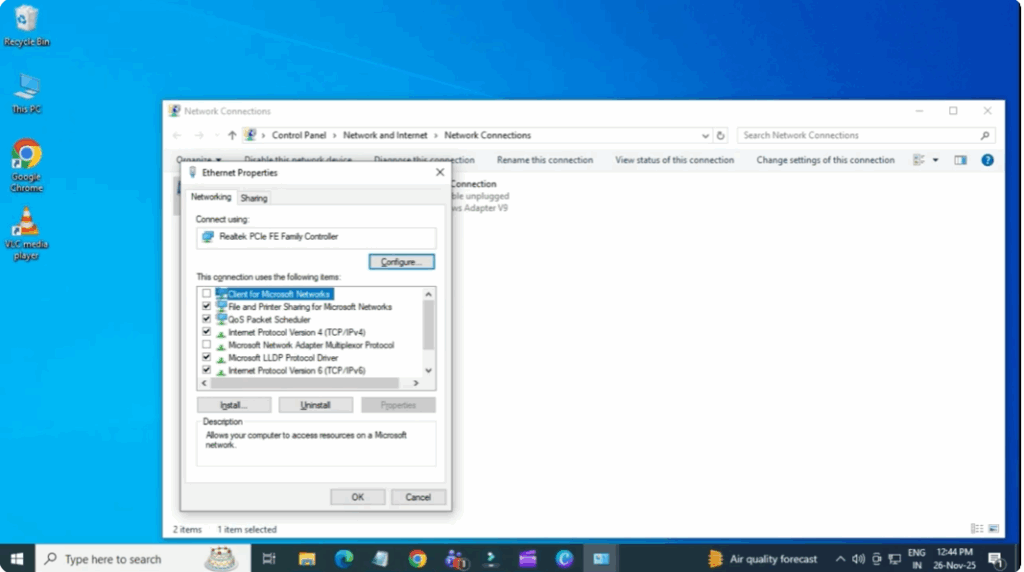Image resolution: width=1024 pixels, height=572 pixels.
Task: Launch Google Chrome from the taskbar
Action: coord(417,559)
